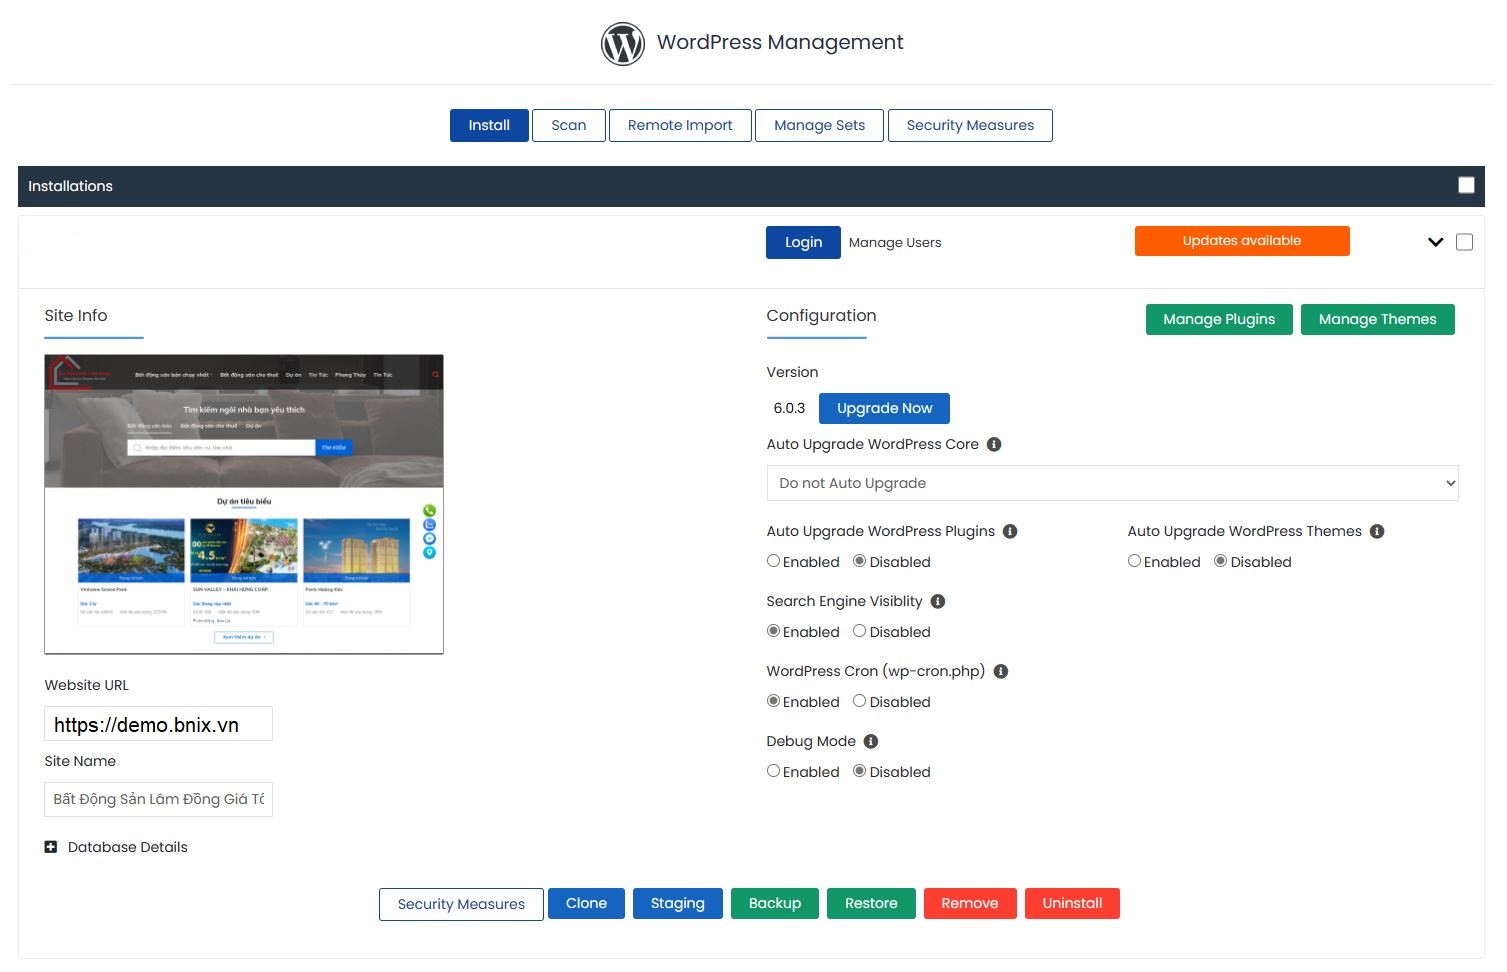Viewport: 1507px width, 972px height.
Task: Open info icon for Auto Upgrade WordPress Themes
Action: (1377, 532)
